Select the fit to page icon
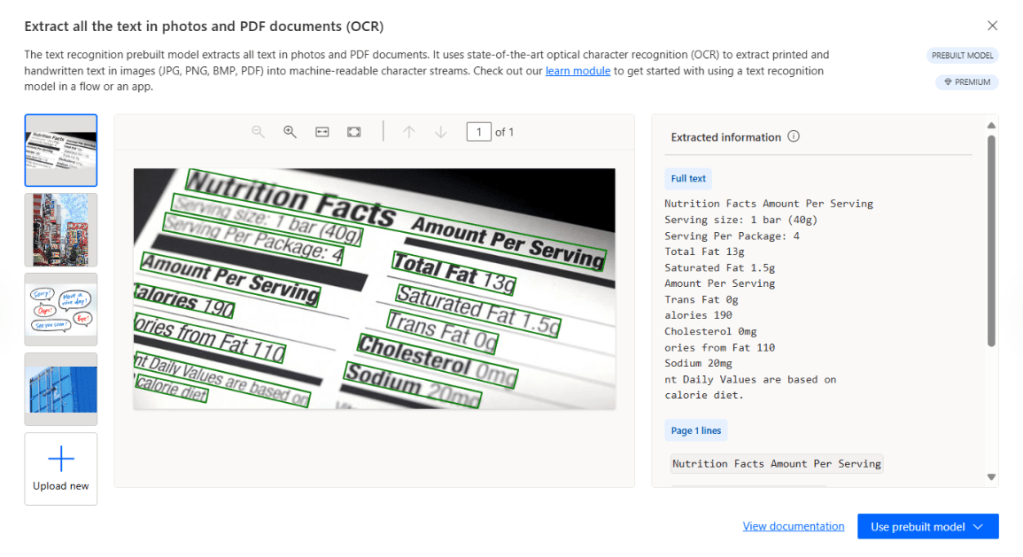 (354, 132)
